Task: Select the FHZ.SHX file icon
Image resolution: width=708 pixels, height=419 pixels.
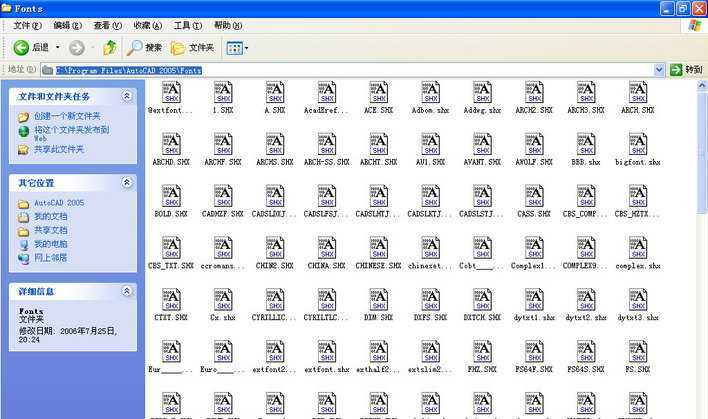Action: click(x=483, y=352)
